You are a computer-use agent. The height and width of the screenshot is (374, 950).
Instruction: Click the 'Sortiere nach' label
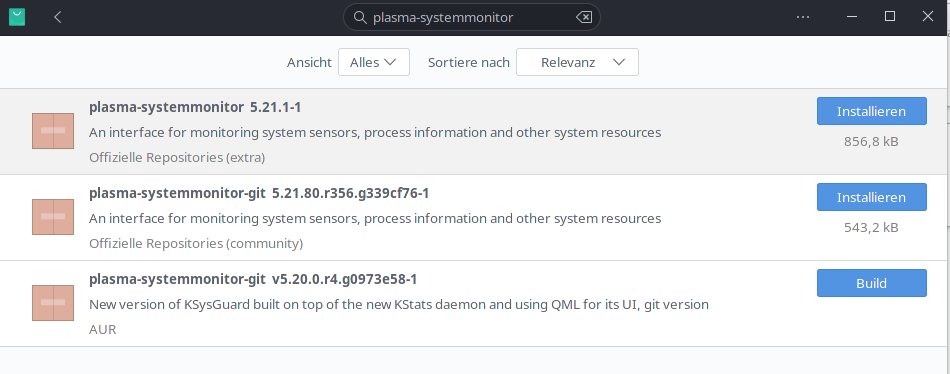[468, 62]
